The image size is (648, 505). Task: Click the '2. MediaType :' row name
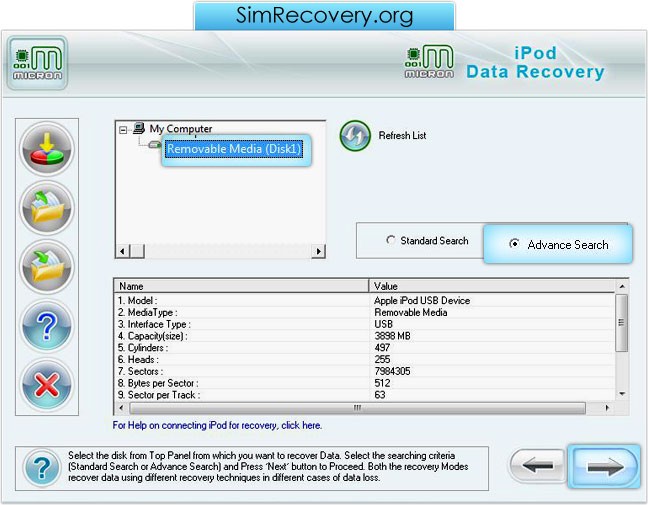[148, 312]
